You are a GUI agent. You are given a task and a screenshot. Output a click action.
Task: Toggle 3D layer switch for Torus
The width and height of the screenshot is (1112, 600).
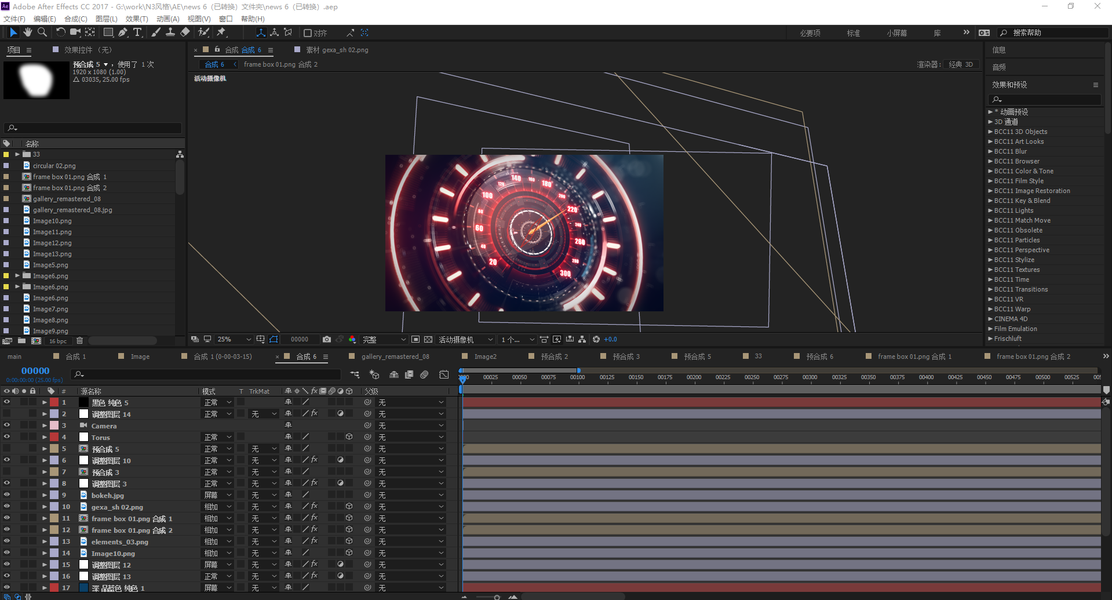tap(349, 437)
